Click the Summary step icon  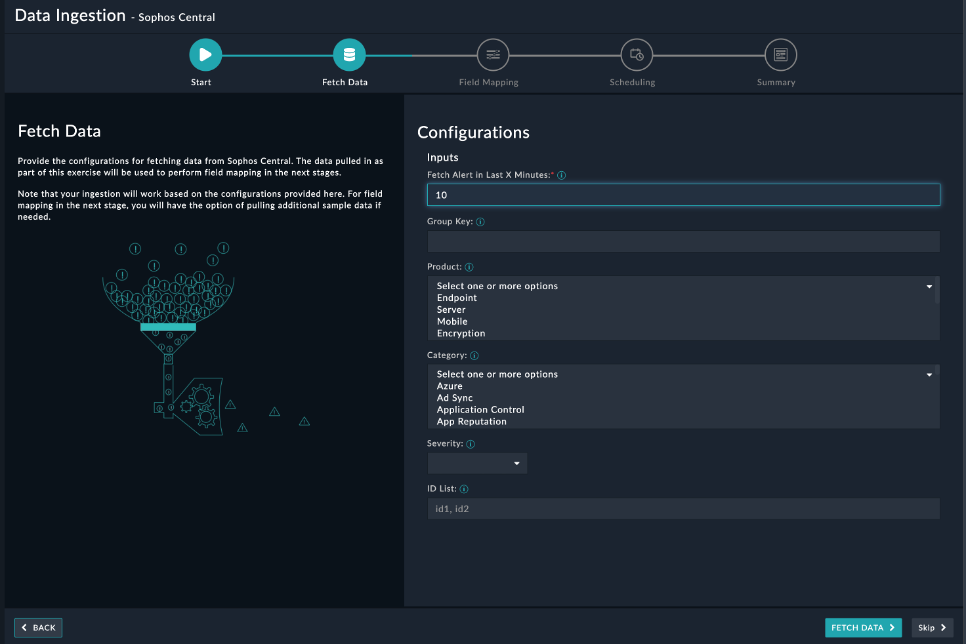point(780,55)
